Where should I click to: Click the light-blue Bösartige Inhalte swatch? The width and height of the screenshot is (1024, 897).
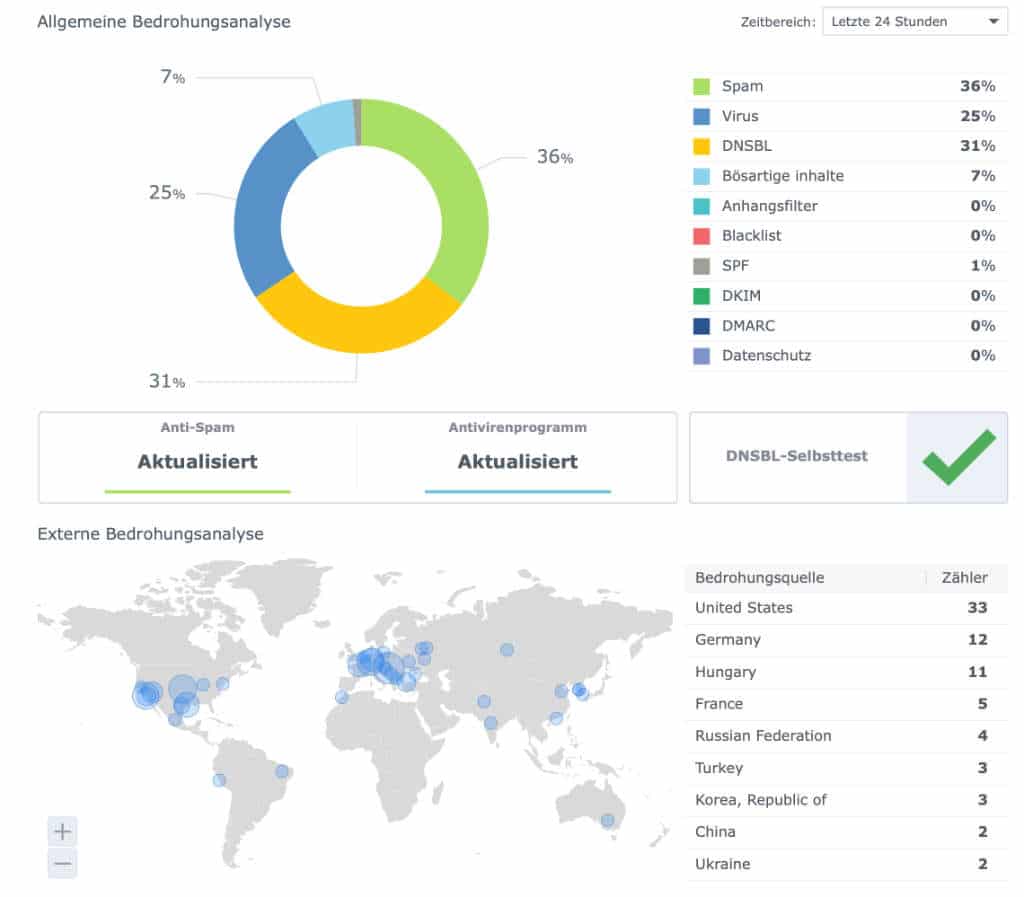701,176
